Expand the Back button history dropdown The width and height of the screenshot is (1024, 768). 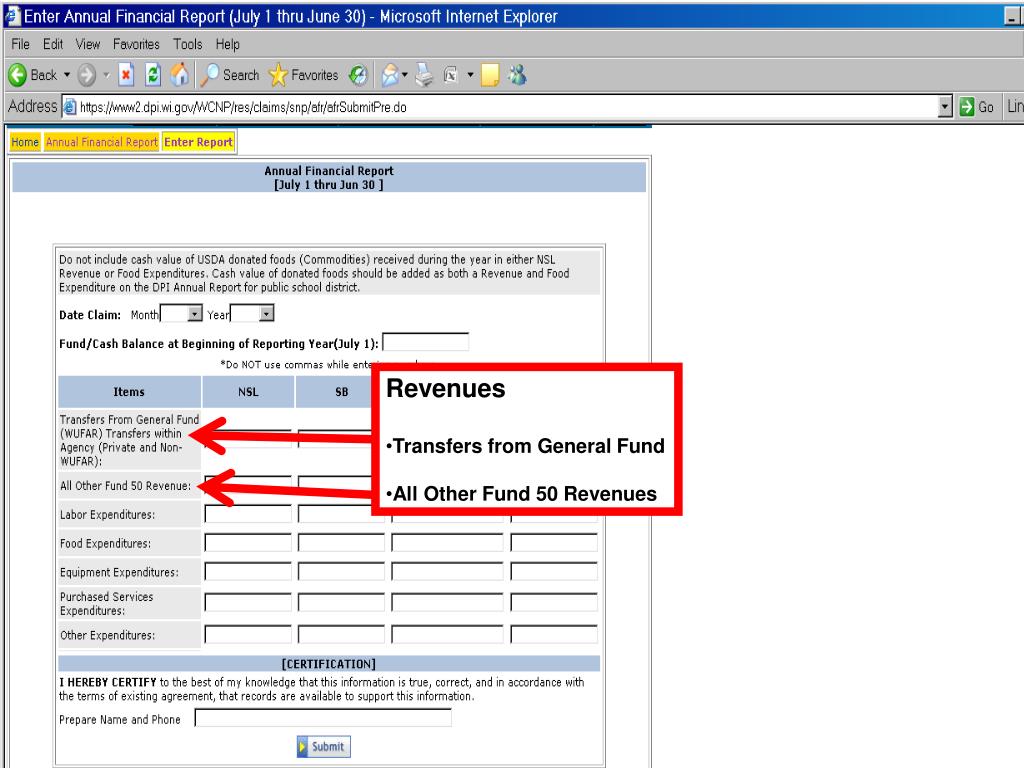(67, 75)
